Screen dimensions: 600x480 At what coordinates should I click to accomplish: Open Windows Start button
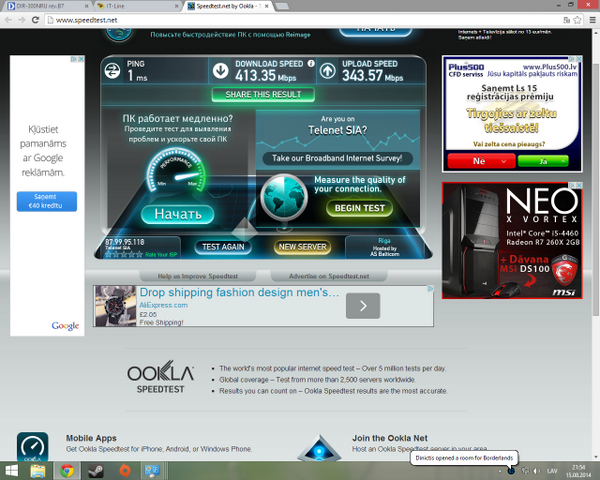pyautogui.click(x=11, y=471)
